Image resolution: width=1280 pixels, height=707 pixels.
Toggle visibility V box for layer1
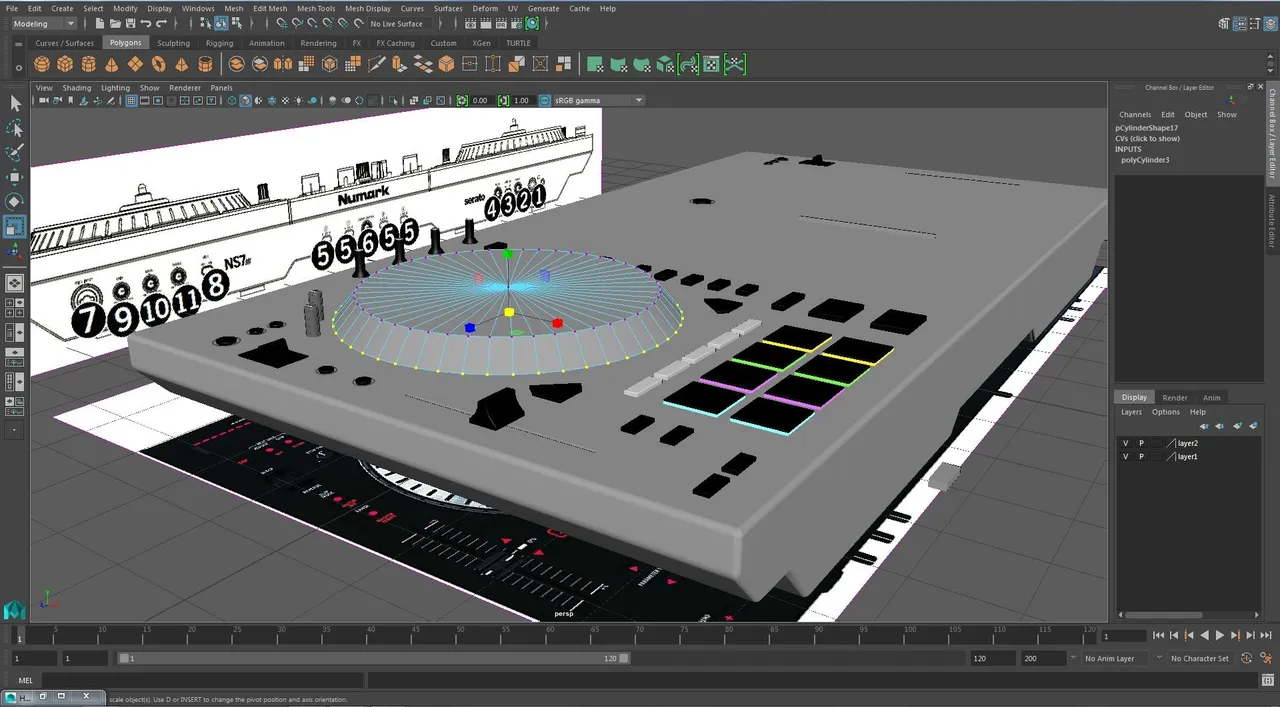point(1126,457)
